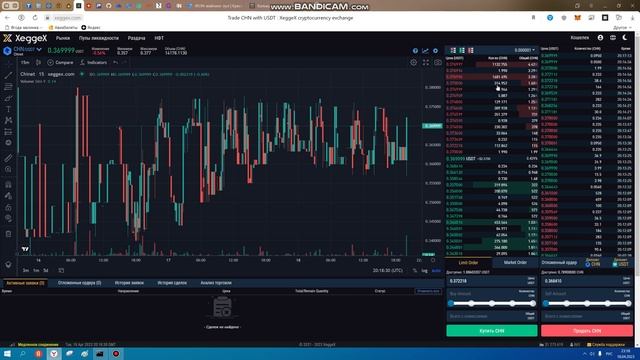Open the Windows Start menu
640x360 pixels.
pyautogui.click(x=7, y=353)
